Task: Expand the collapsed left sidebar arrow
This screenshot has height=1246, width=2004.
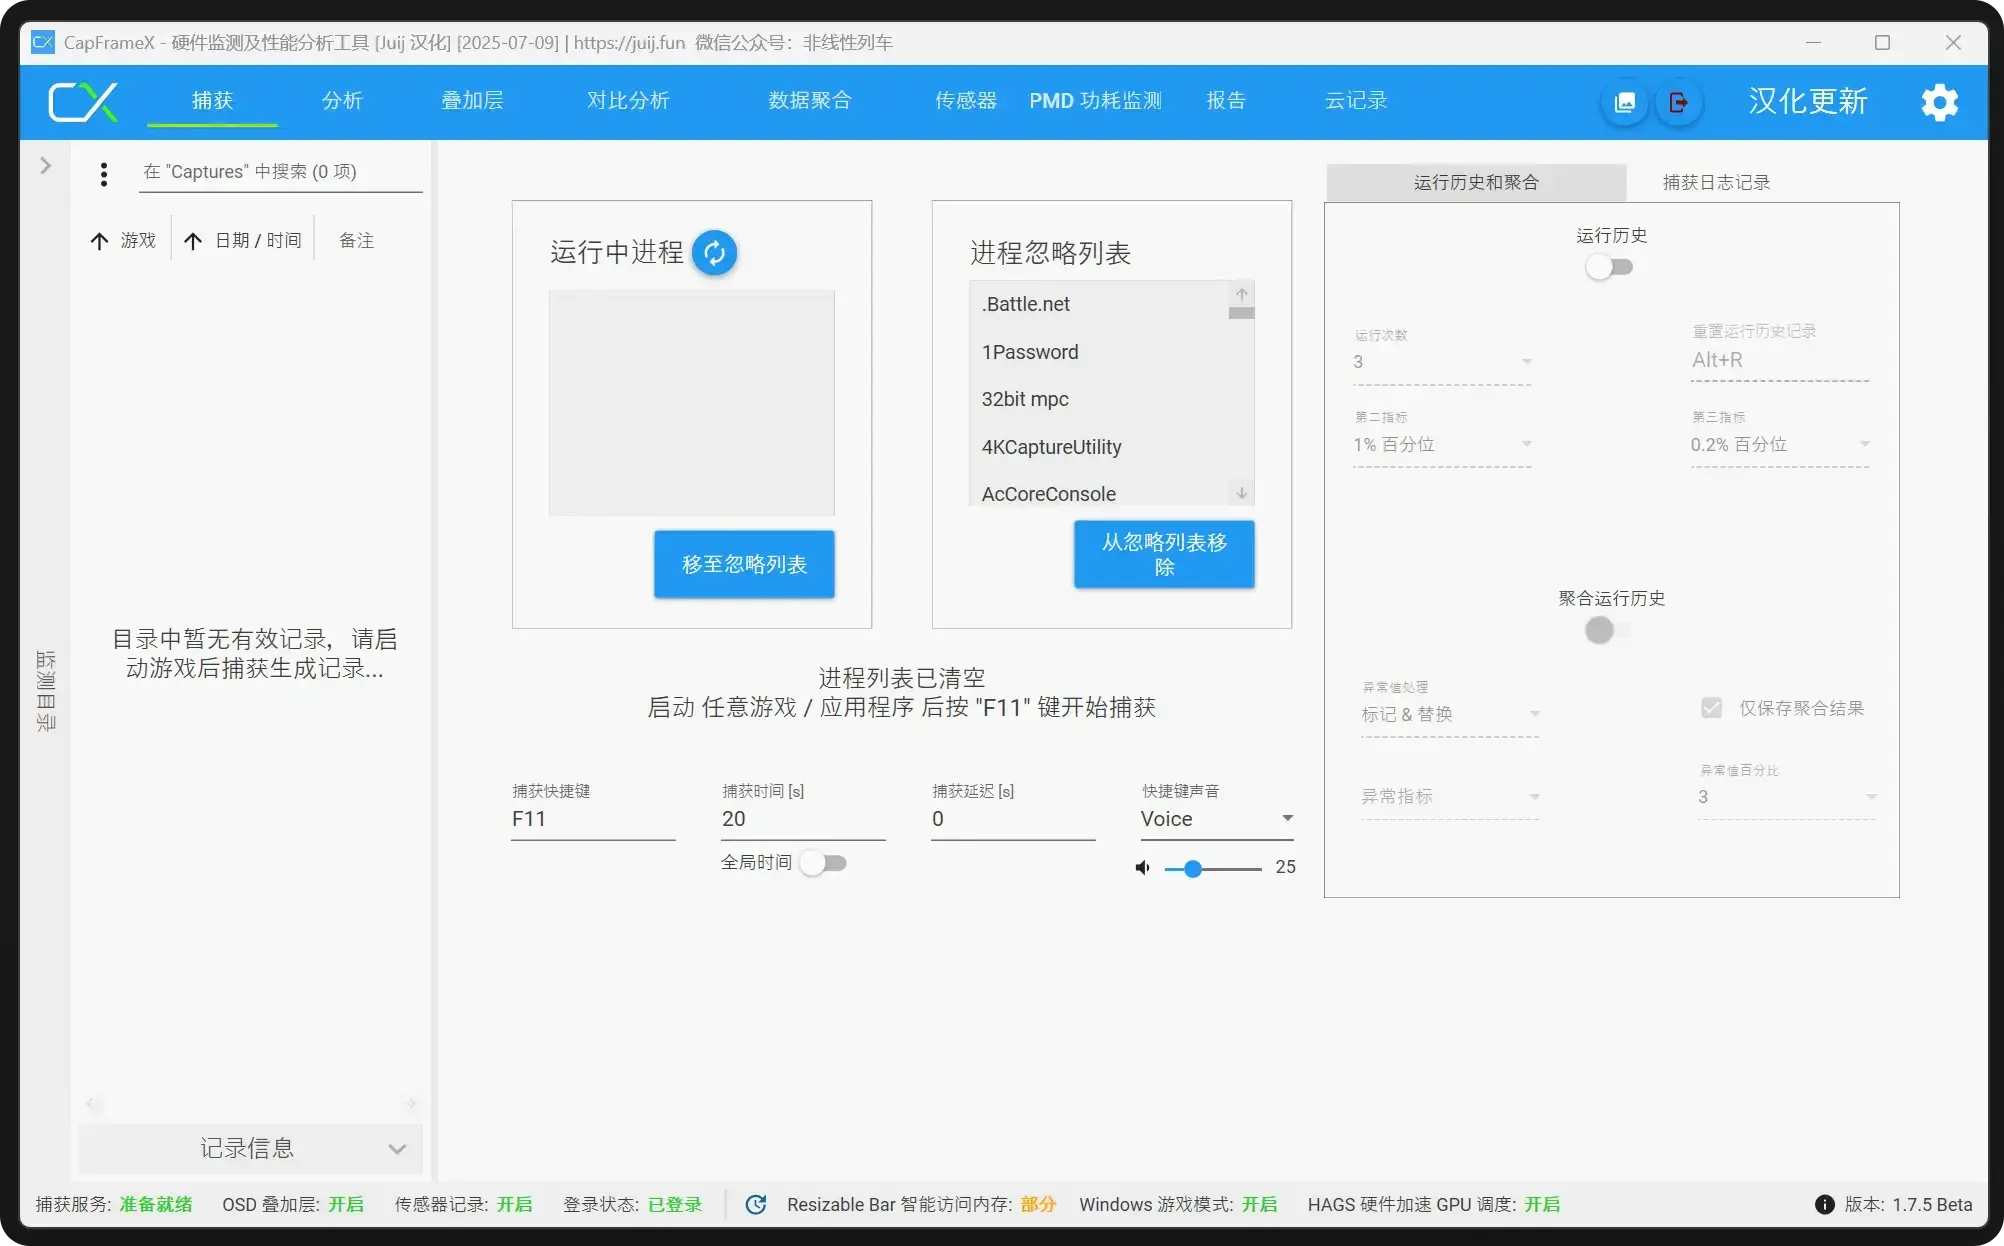Action: point(45,166)
